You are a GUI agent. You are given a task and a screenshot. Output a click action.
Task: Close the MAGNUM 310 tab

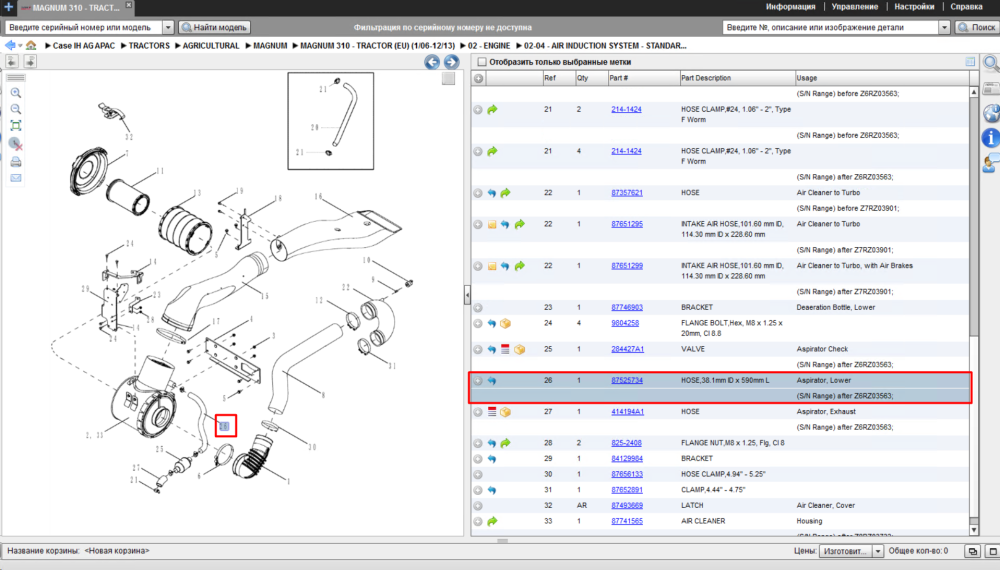coord(128,5)
